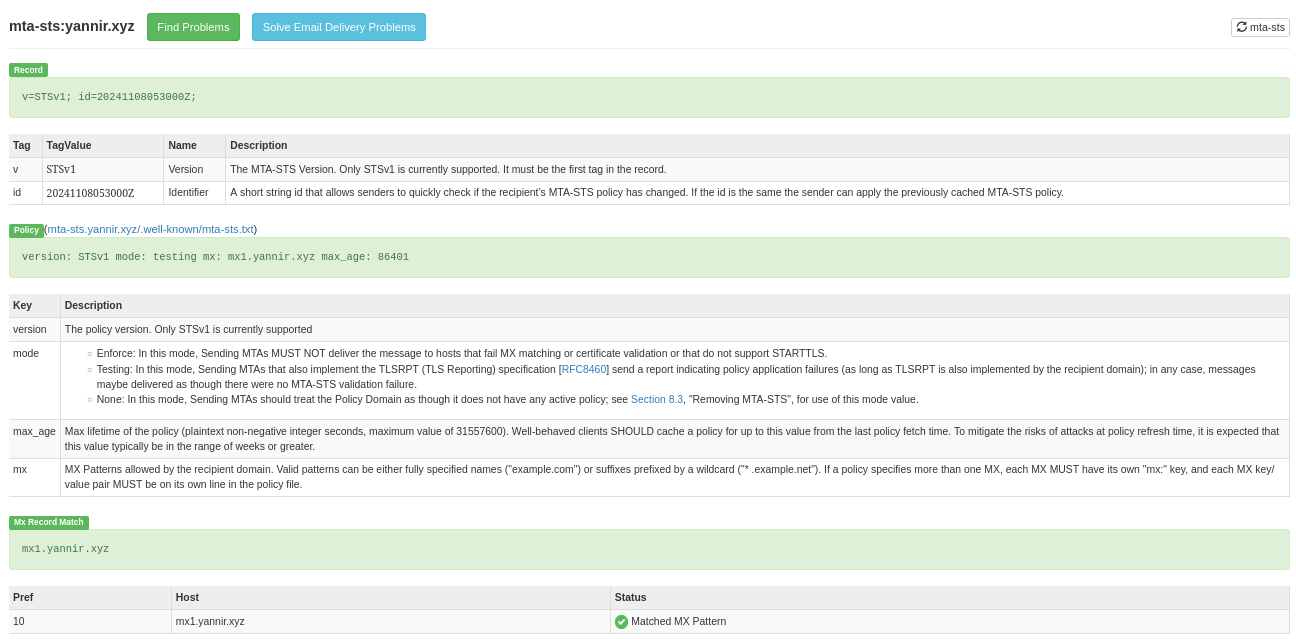Follow the RFC8460 link
The height and width of the screenshot is (639, 1296).
(584, 369)
